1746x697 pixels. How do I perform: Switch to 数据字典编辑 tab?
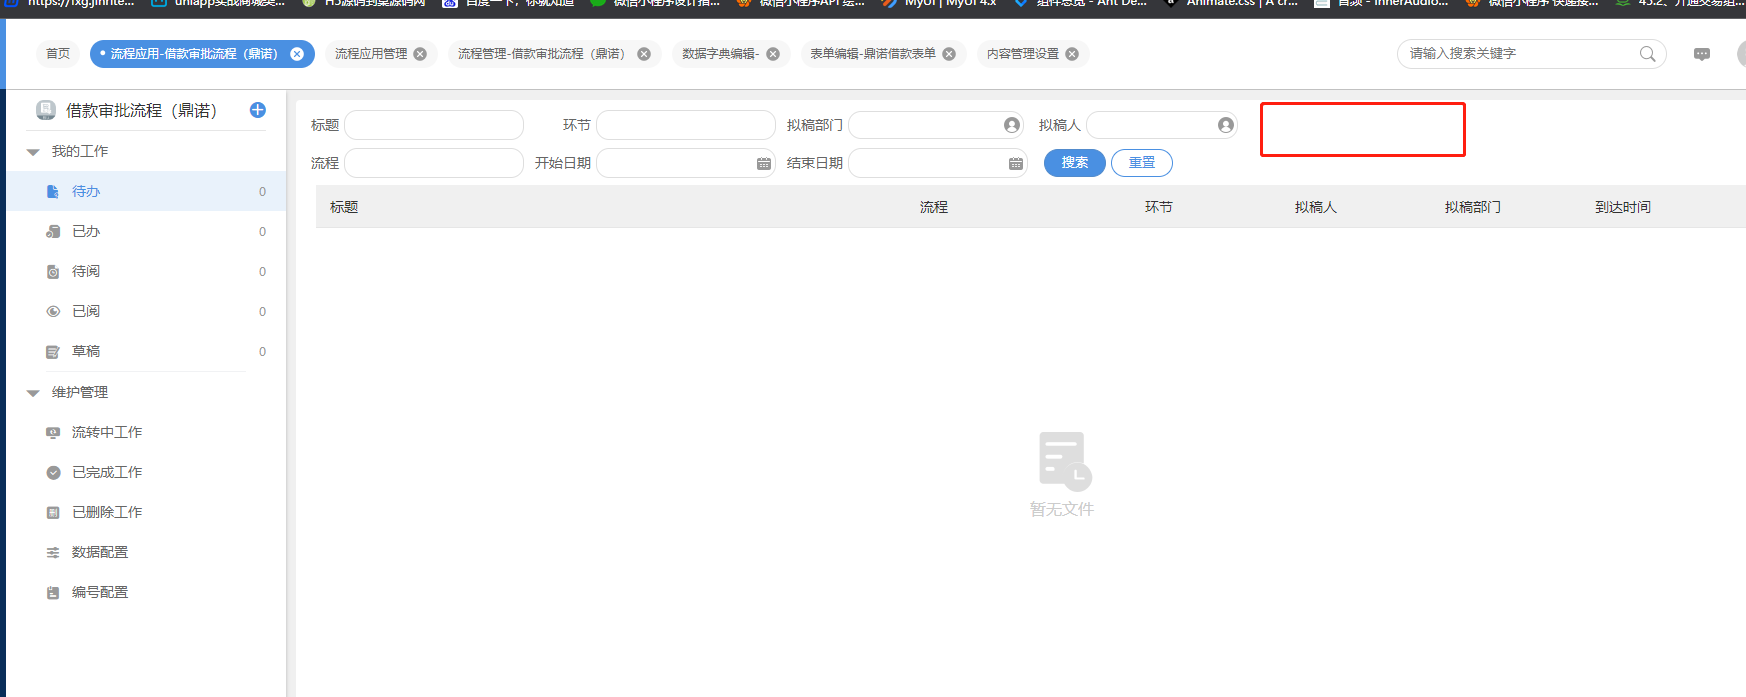(720, 54)
